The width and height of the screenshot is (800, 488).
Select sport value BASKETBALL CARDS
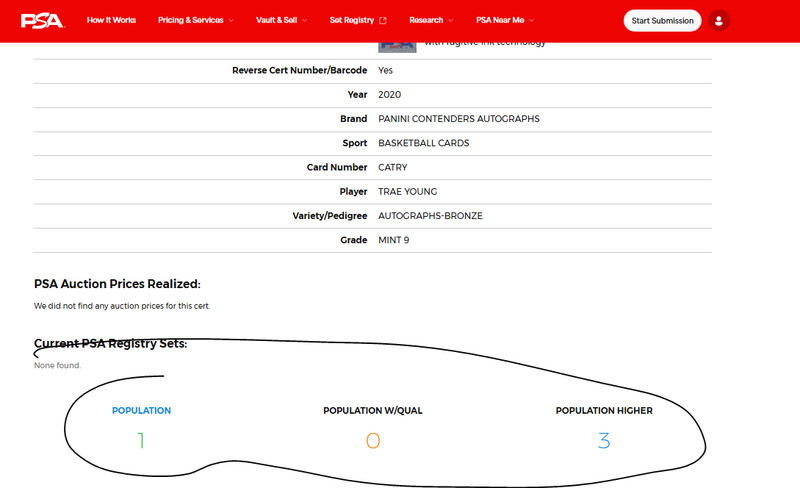click(423, 143)
